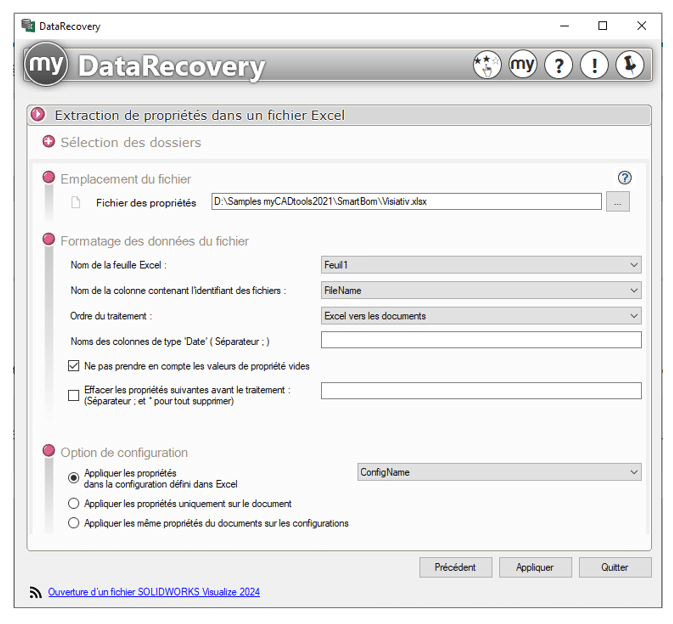This screenshot has width=673, height=624.
Task: Click the DataRecovery title bar app icon
Action: (x=28, y=26)
